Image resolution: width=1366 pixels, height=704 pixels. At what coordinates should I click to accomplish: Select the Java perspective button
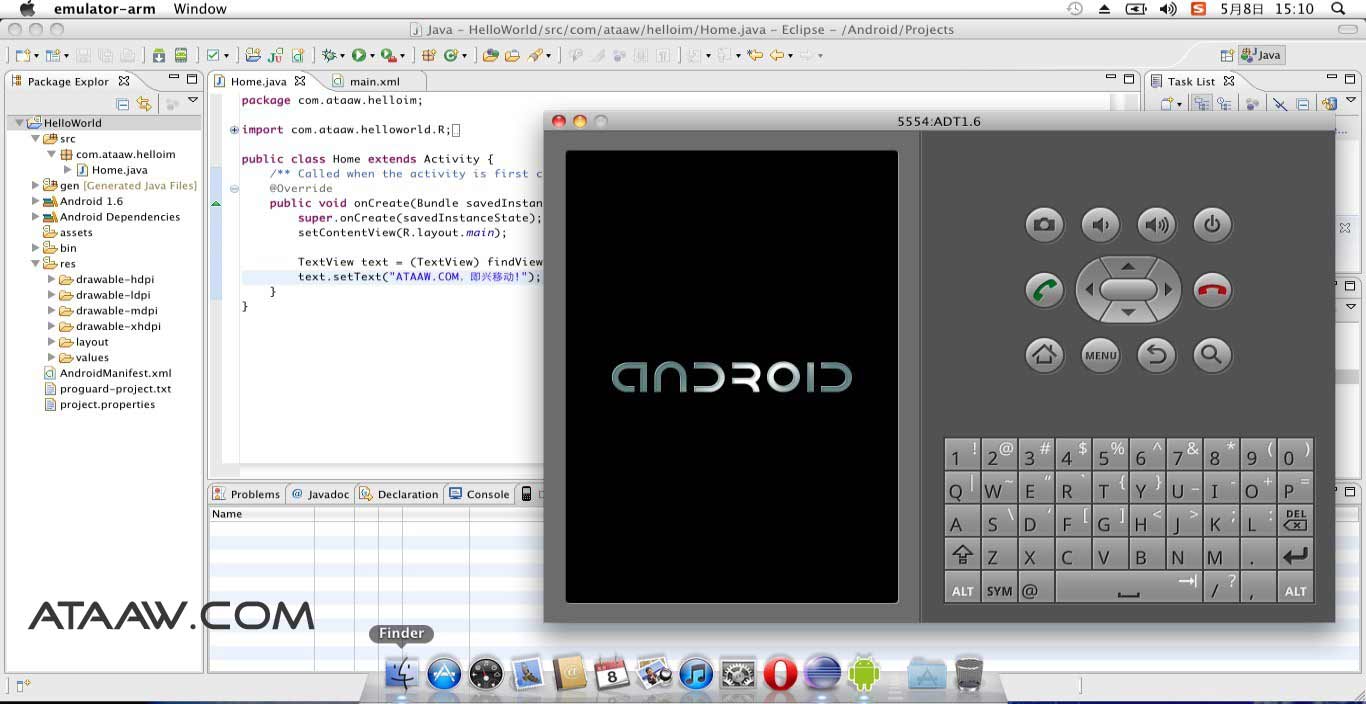(x=1261, y=55)
